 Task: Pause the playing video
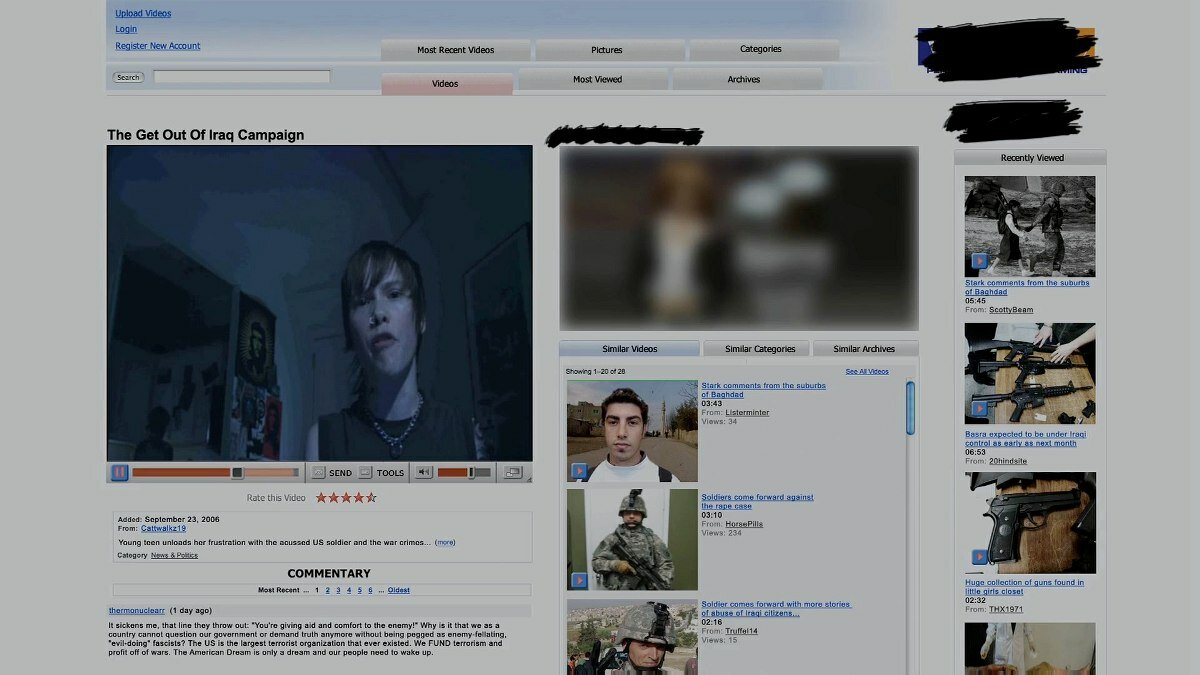119,473
